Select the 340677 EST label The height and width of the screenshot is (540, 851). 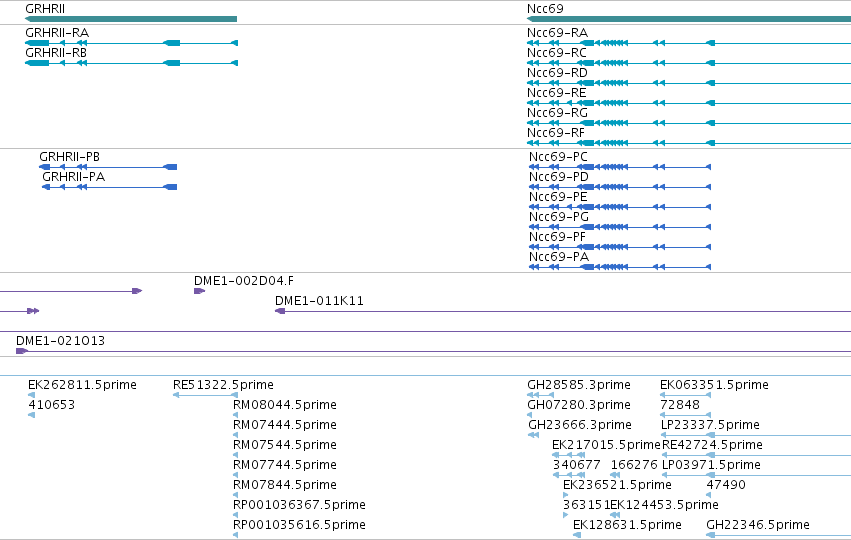click(x=576, y=465)
